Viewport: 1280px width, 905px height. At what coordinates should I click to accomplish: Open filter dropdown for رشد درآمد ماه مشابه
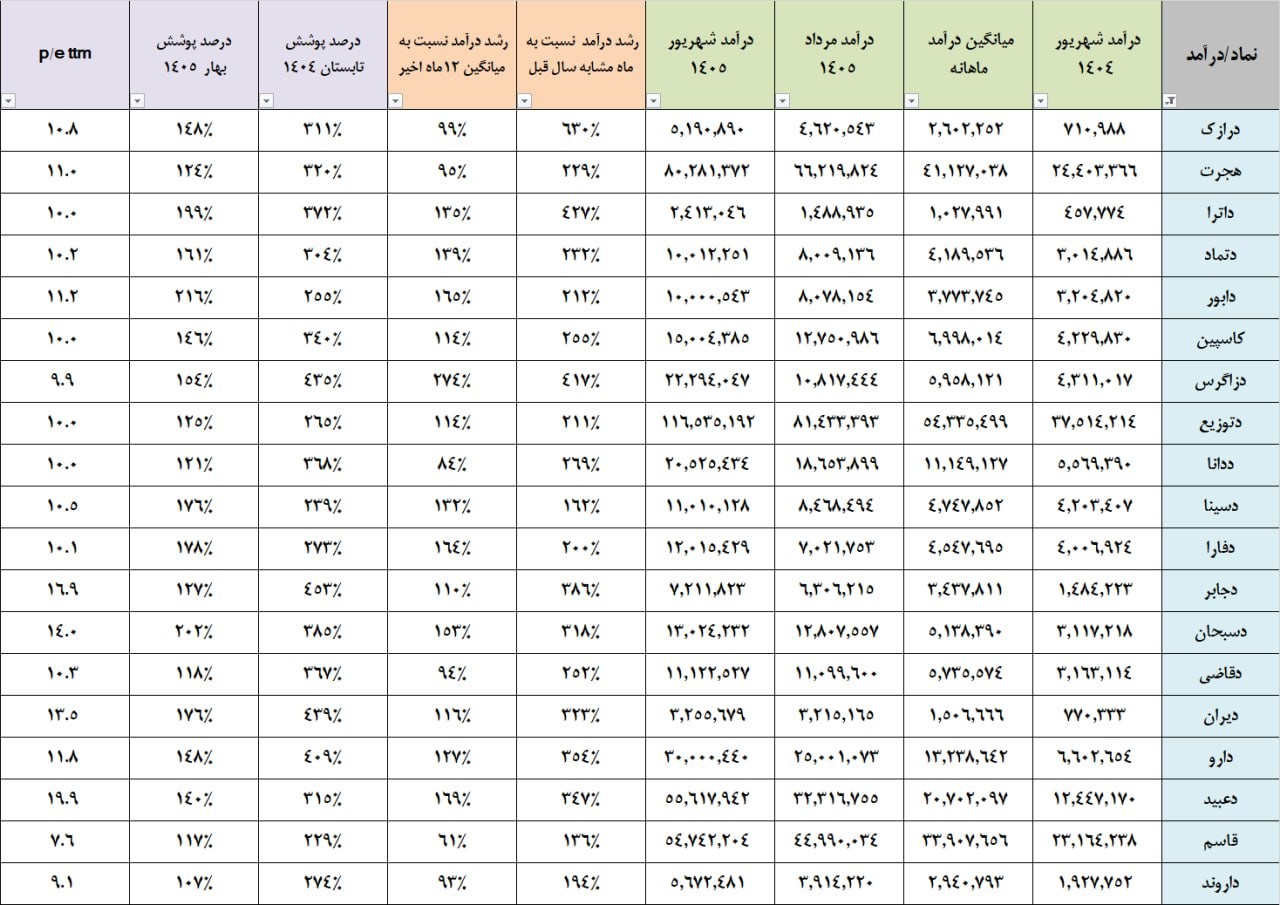525,101
